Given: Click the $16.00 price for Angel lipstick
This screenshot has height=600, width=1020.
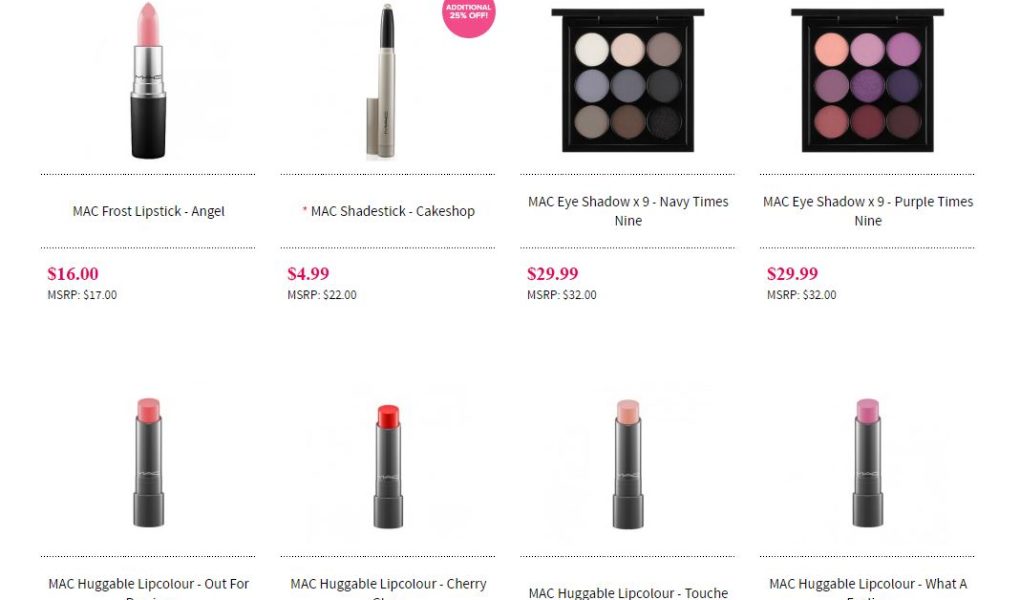Looking at the screenshot, I should tap(73, 273).
